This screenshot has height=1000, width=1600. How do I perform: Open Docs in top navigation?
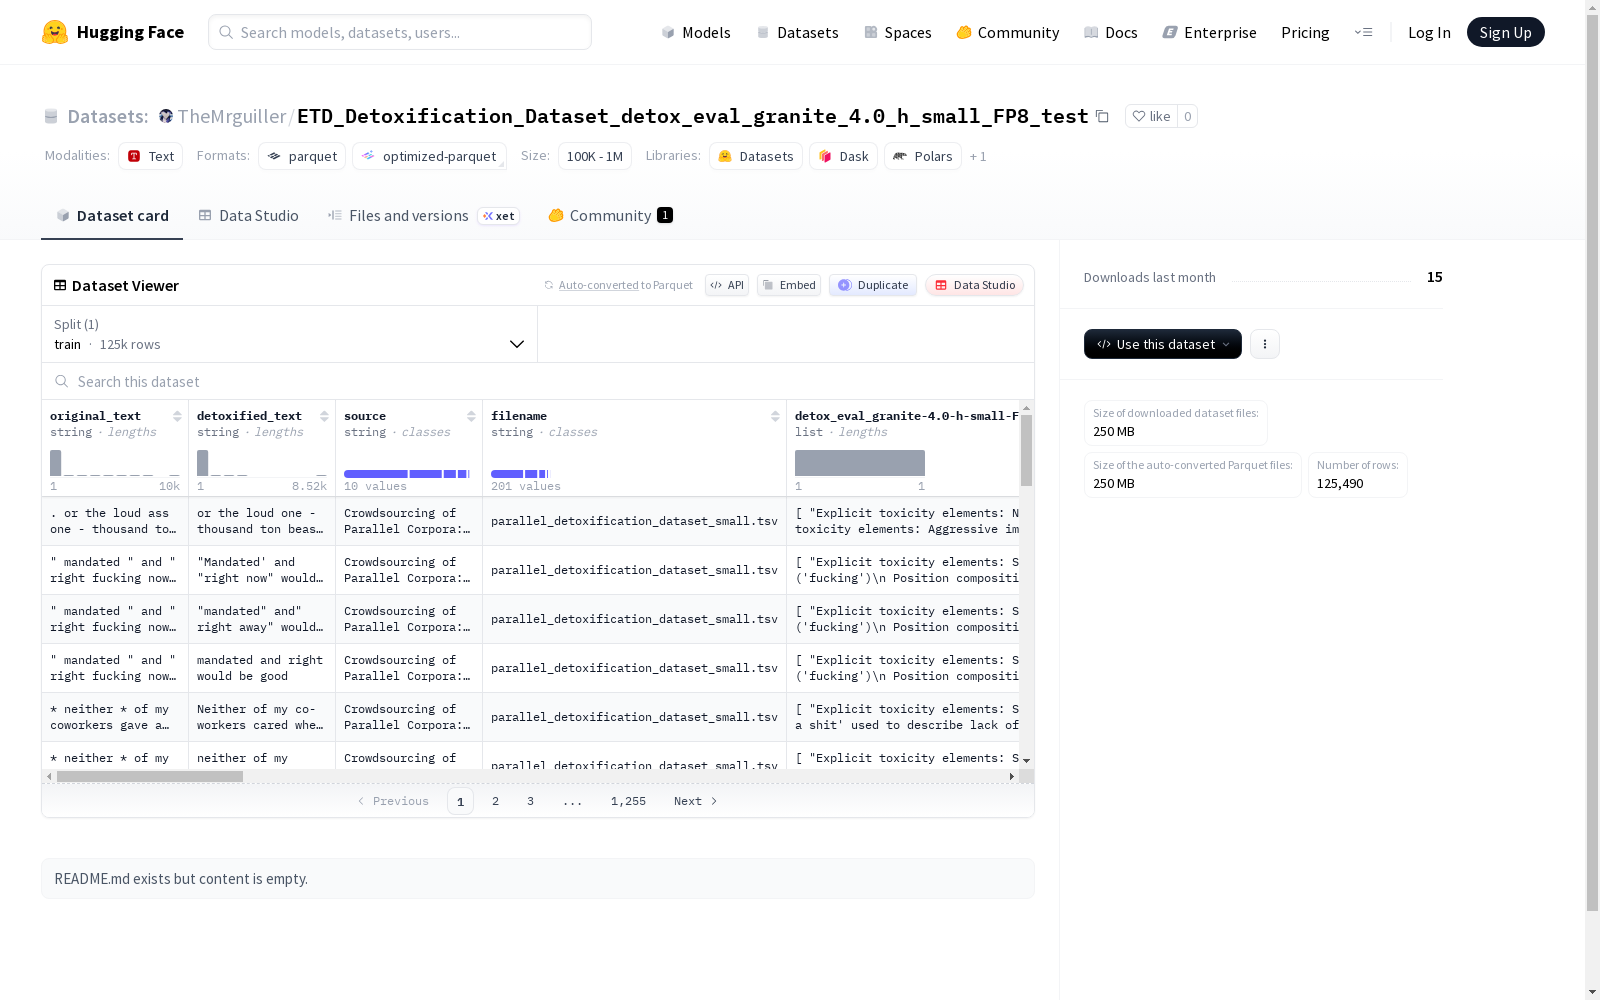pos(1111,32)
